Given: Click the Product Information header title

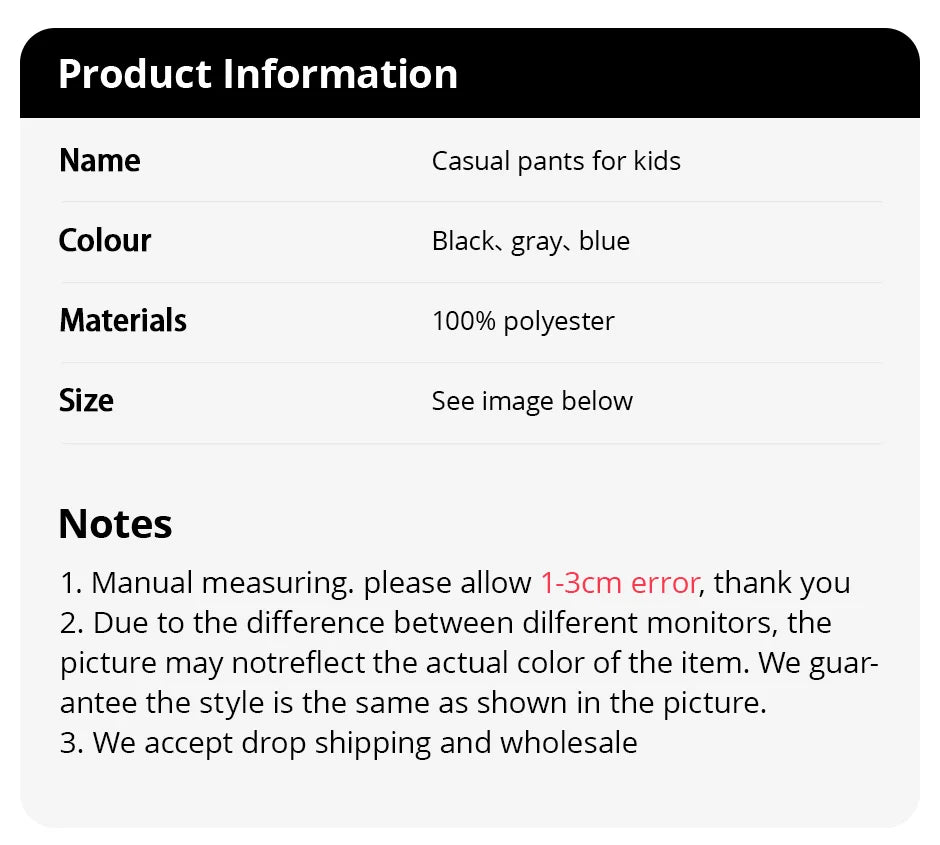Looking at the screenshot, I should [x=258, y=74].
